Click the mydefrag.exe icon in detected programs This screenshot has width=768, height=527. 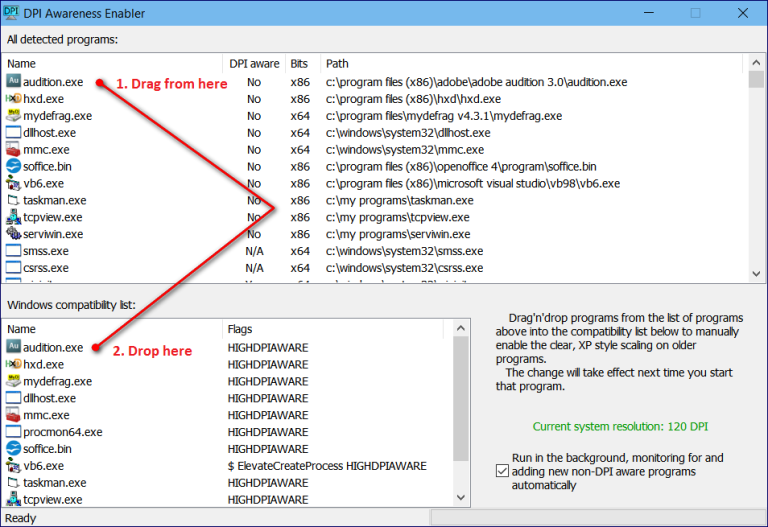click(13, 116)
